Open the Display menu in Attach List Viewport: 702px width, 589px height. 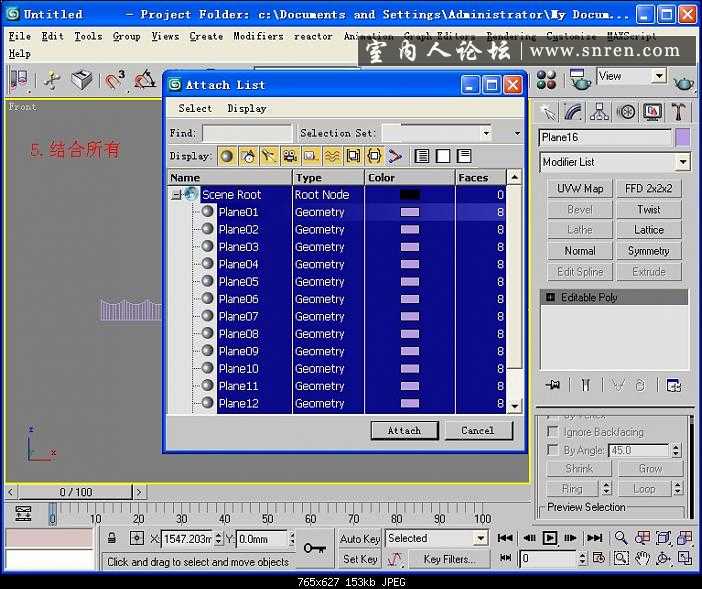247,108
